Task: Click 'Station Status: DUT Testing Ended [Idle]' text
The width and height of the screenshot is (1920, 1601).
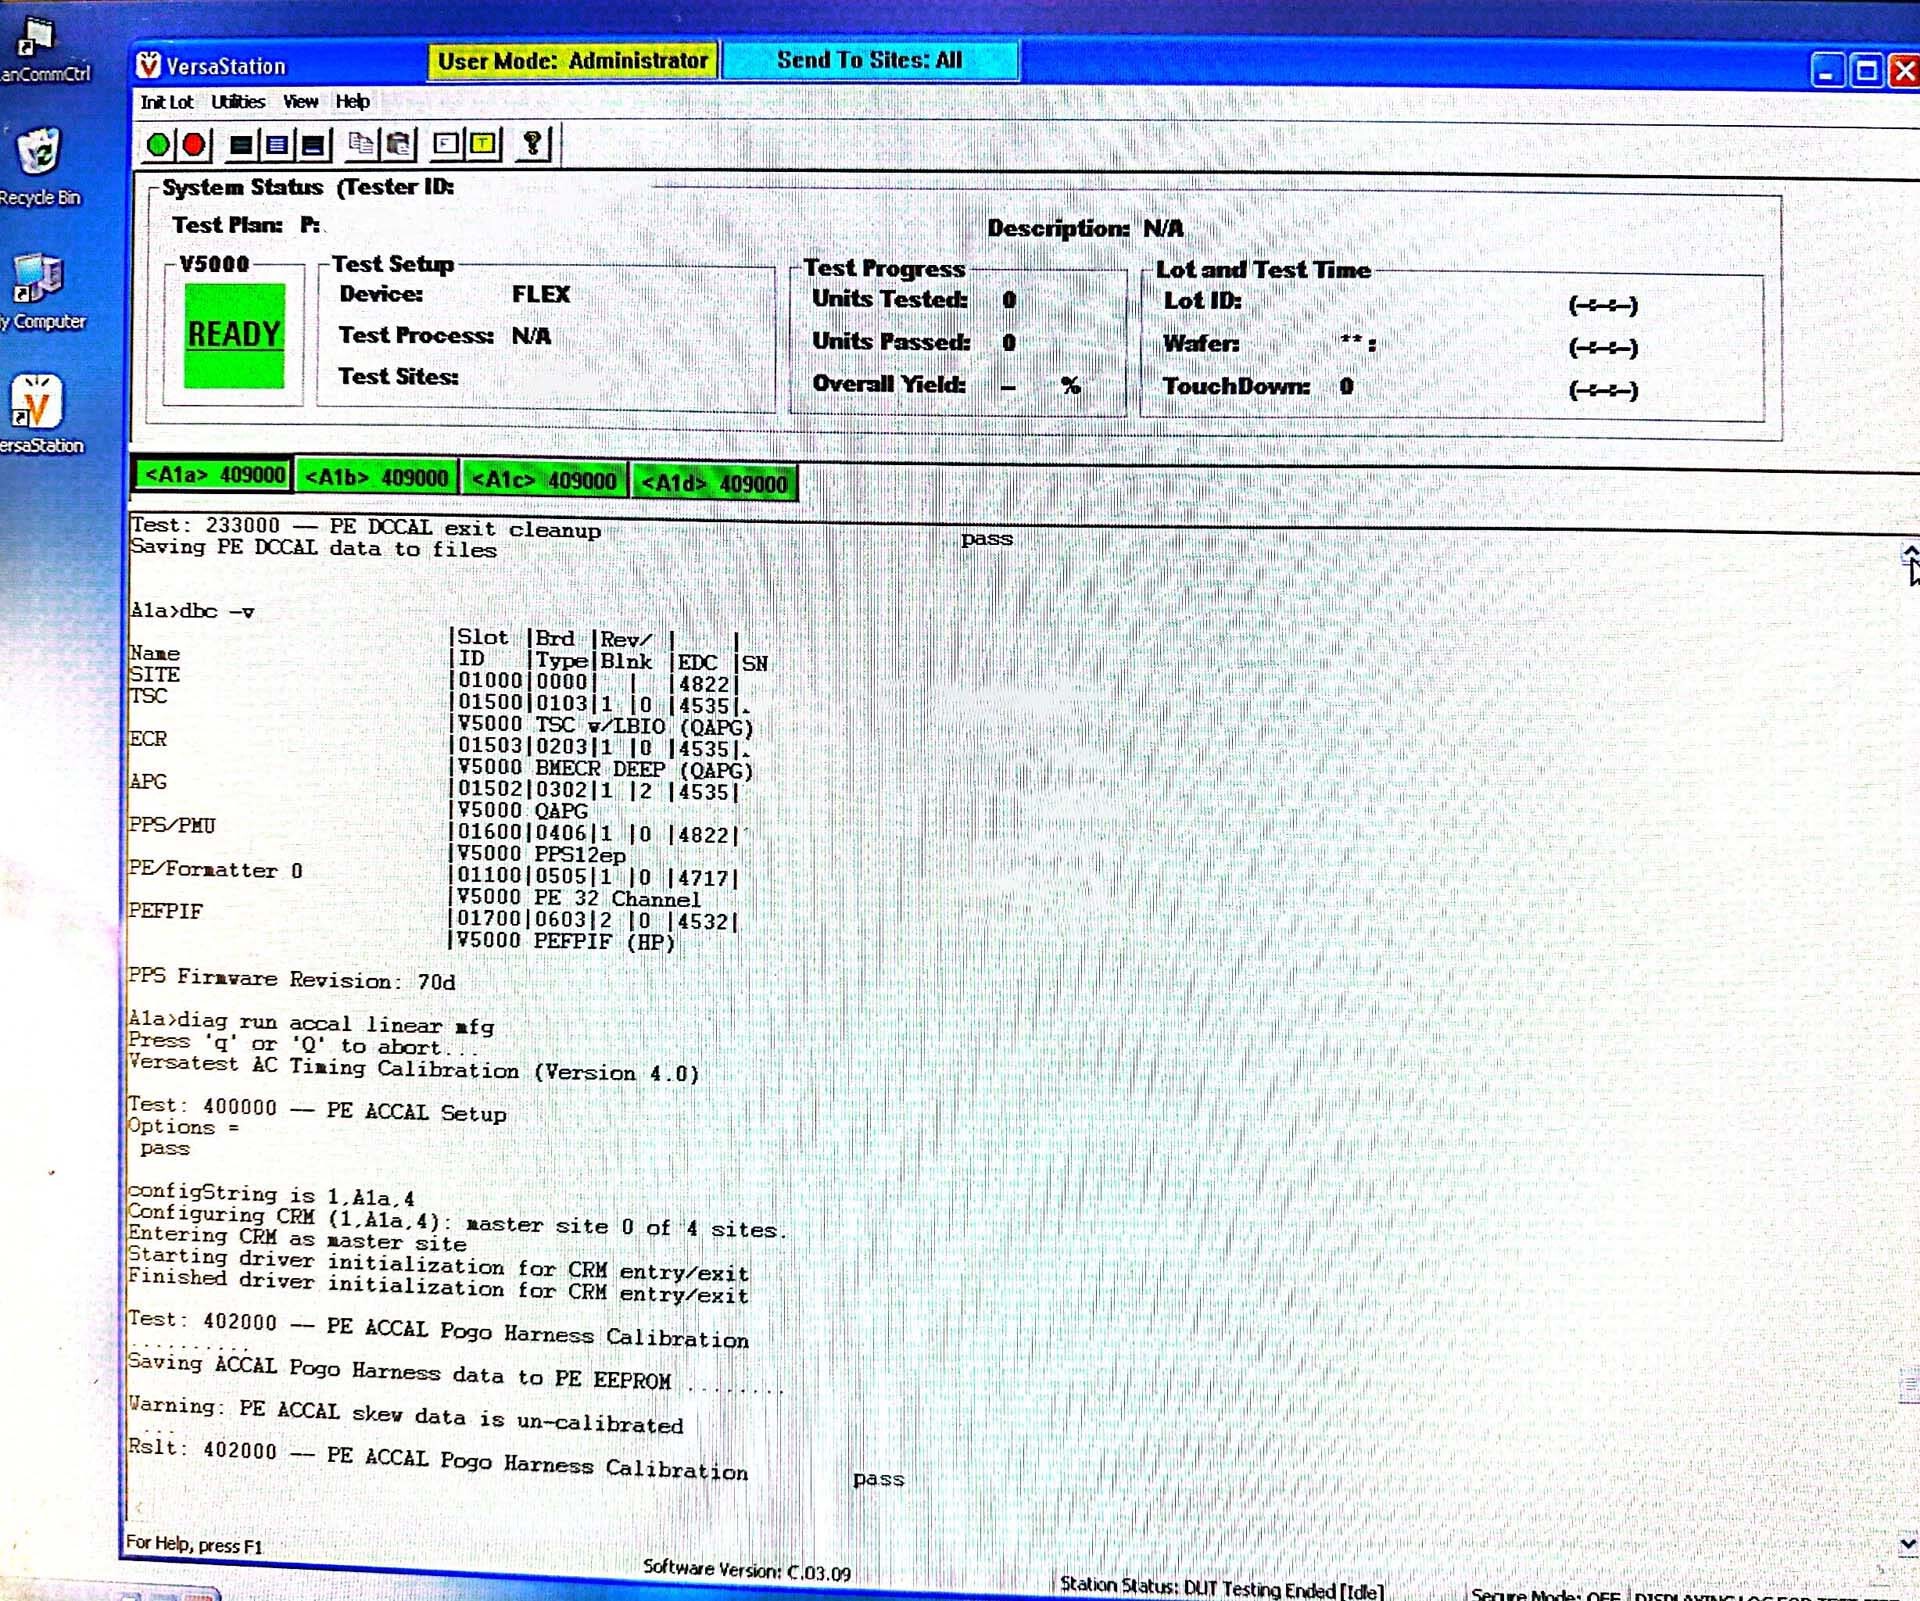Action: coord(1222,1587)
